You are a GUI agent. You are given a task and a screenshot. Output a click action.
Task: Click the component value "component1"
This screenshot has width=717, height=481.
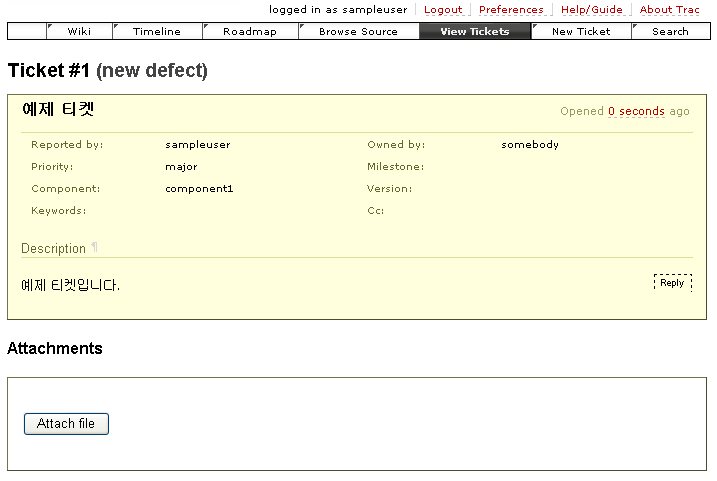pos(199,189)
